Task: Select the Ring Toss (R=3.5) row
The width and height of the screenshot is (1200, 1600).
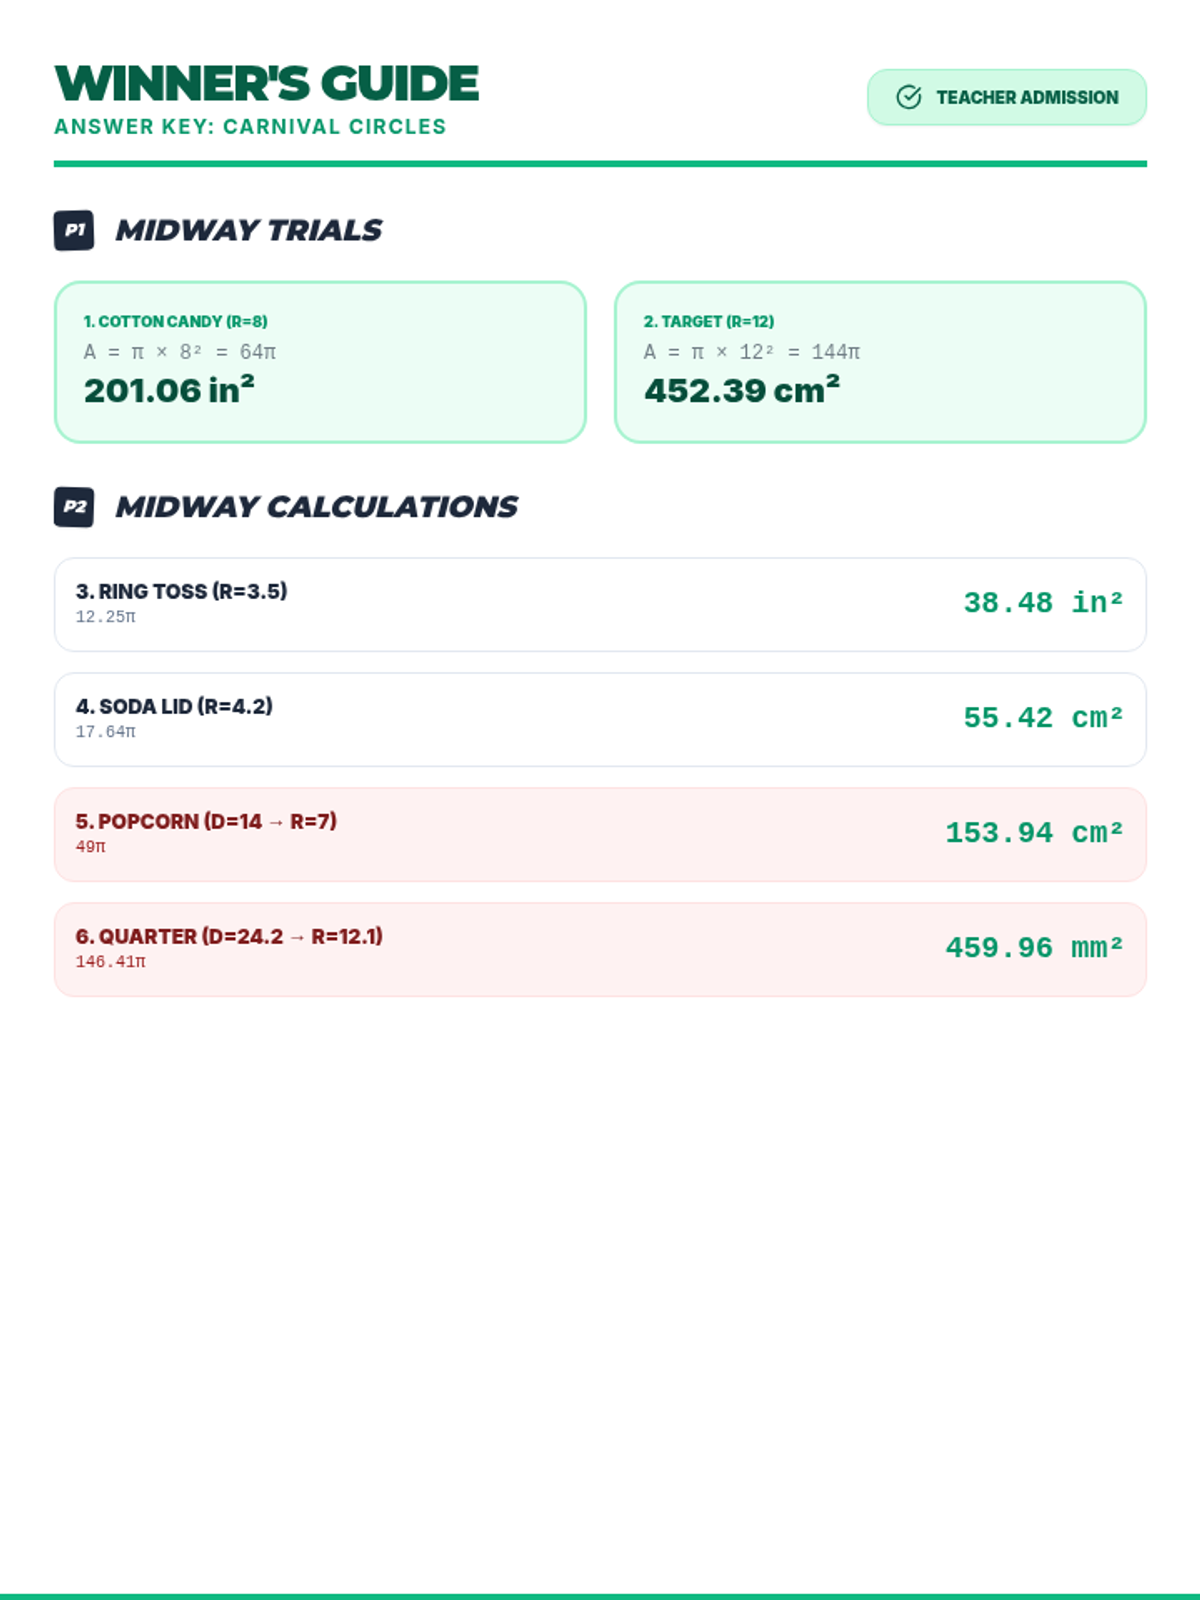Action: [x=600, y=605]
